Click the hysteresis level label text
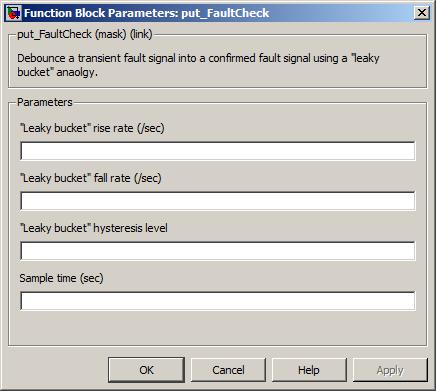This screenshot has height=391, width=436. pyautogui.click(x=94, y=228)
